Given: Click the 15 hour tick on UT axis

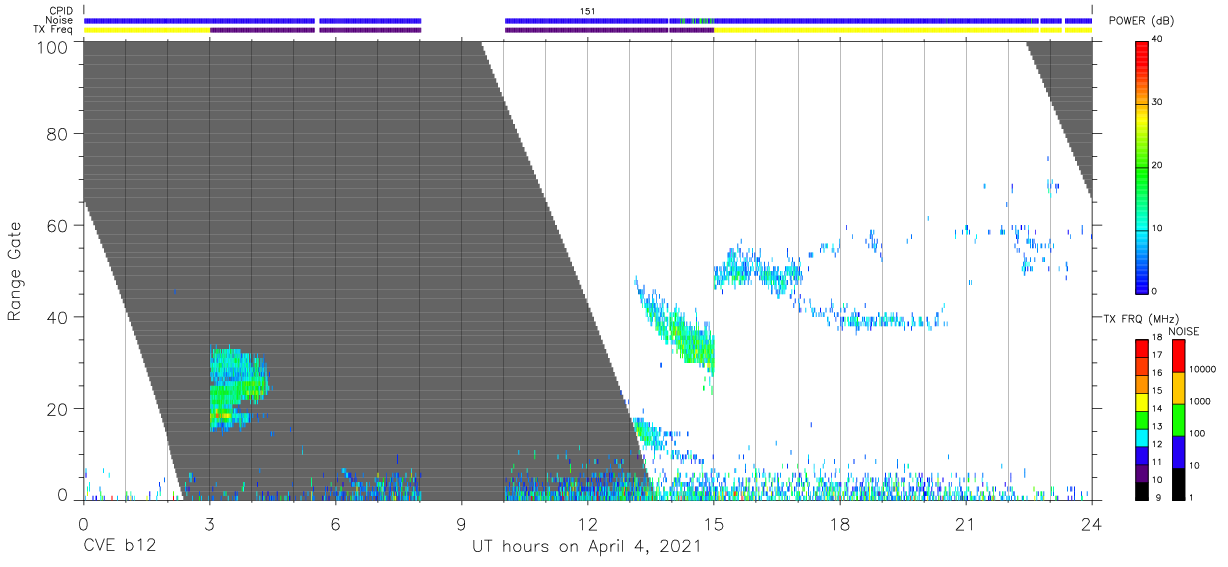Looking at the screenshot, I should [x=713, y=523].
